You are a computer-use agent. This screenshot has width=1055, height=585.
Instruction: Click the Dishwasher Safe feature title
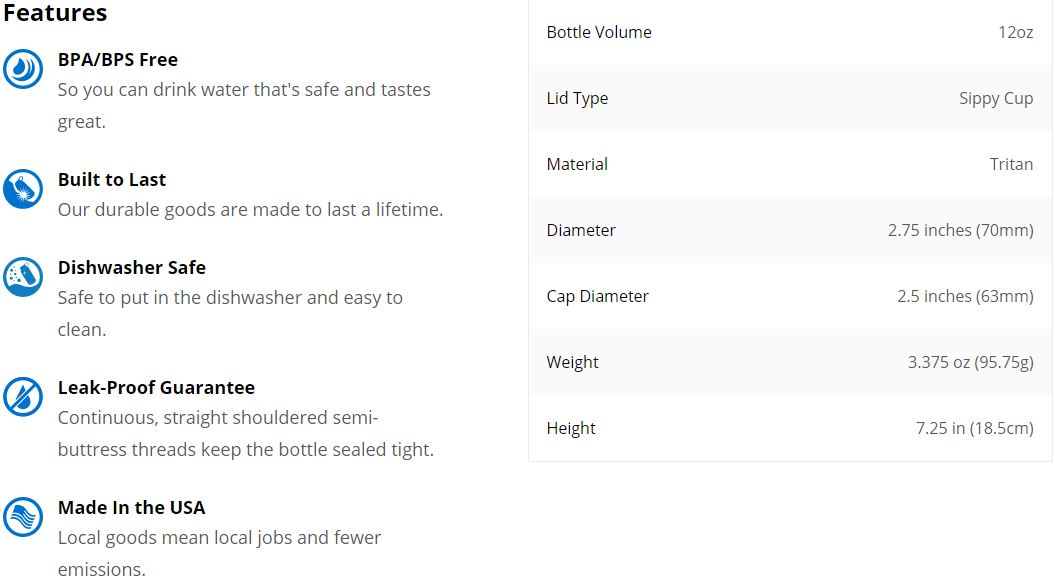tap(132, 268)
